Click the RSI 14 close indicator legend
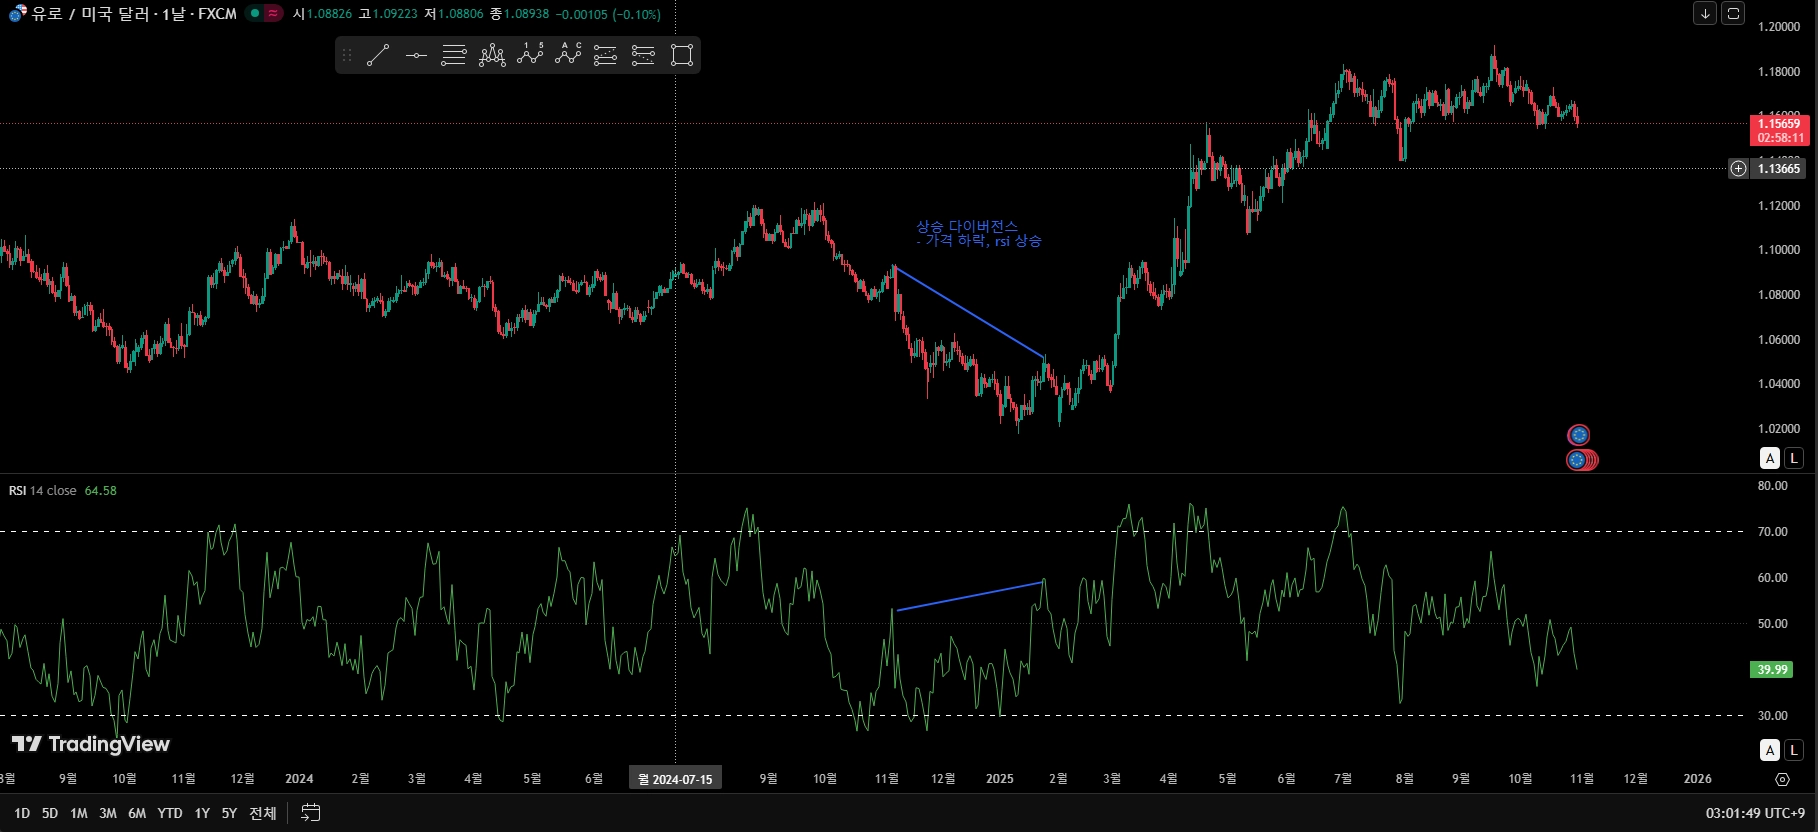 tap(42, 491)
